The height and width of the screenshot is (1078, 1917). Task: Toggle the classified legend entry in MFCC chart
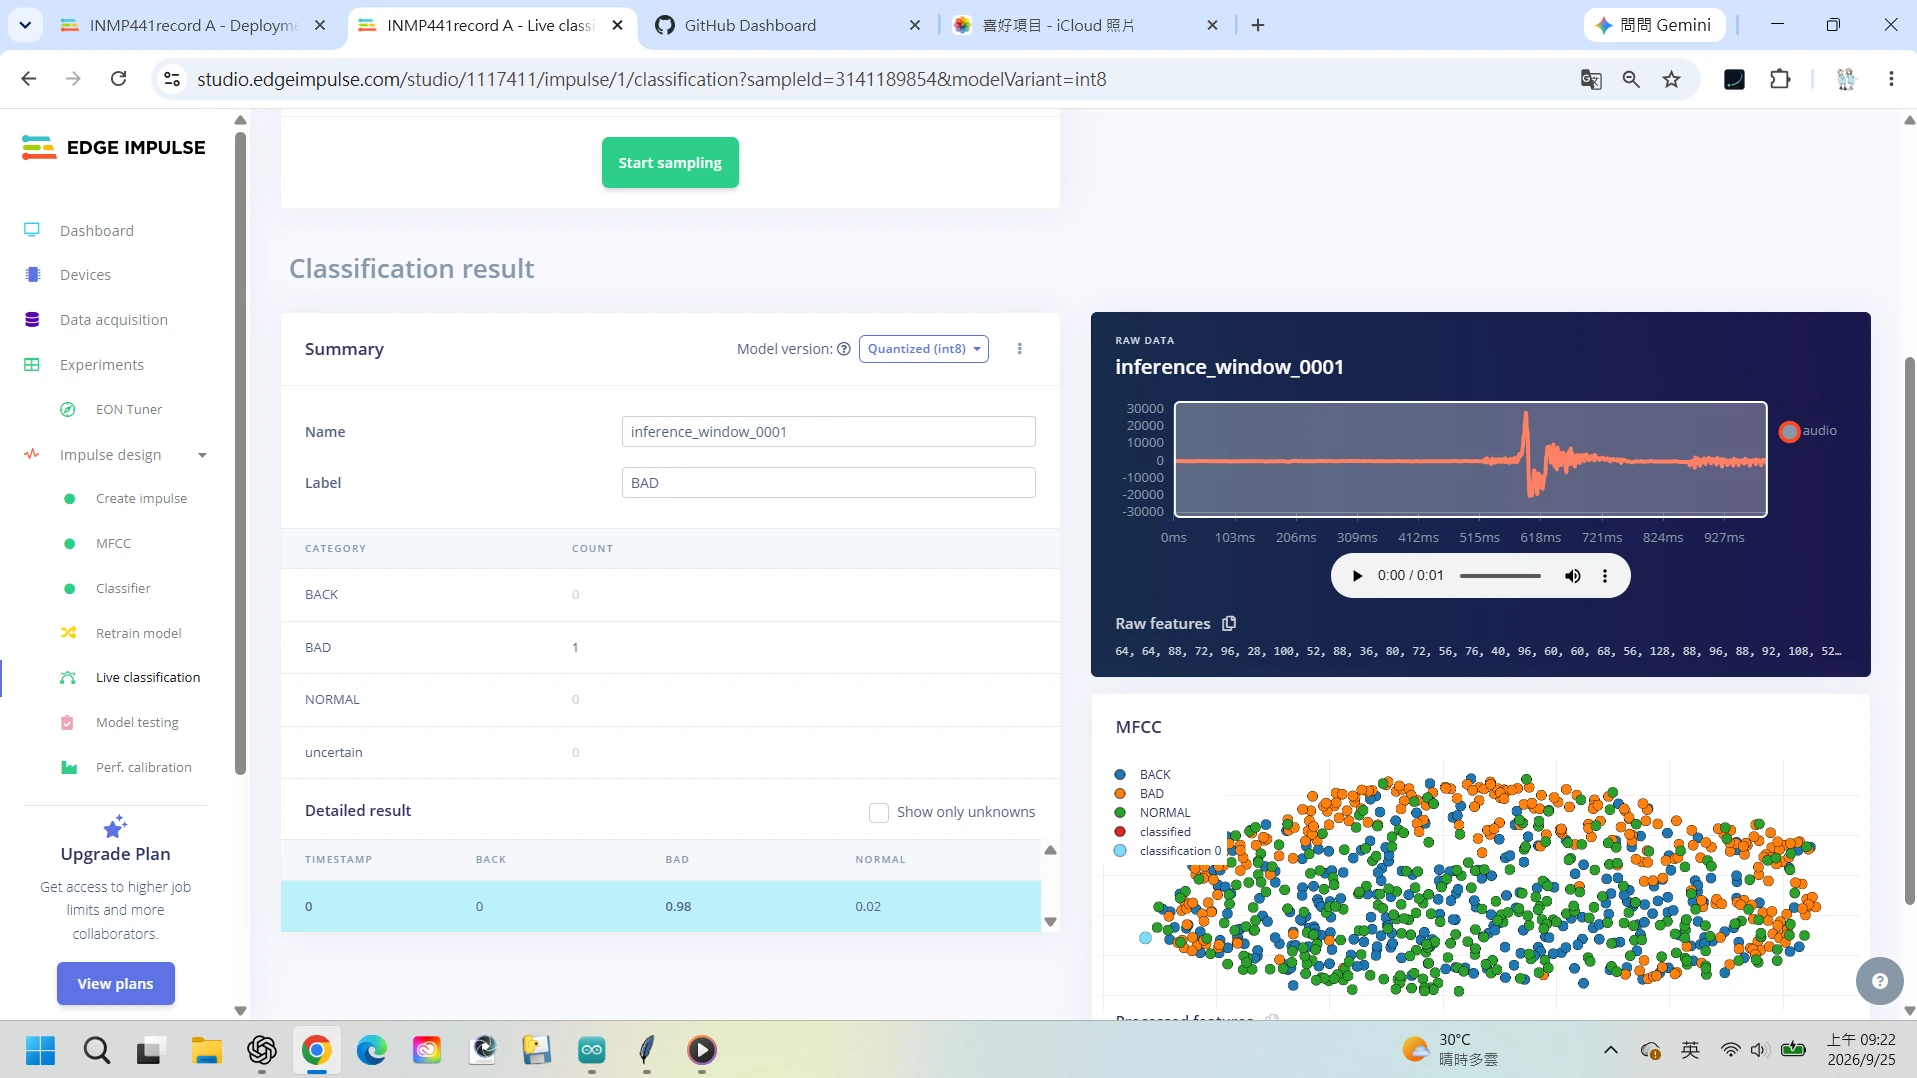tap(1153, 831)
